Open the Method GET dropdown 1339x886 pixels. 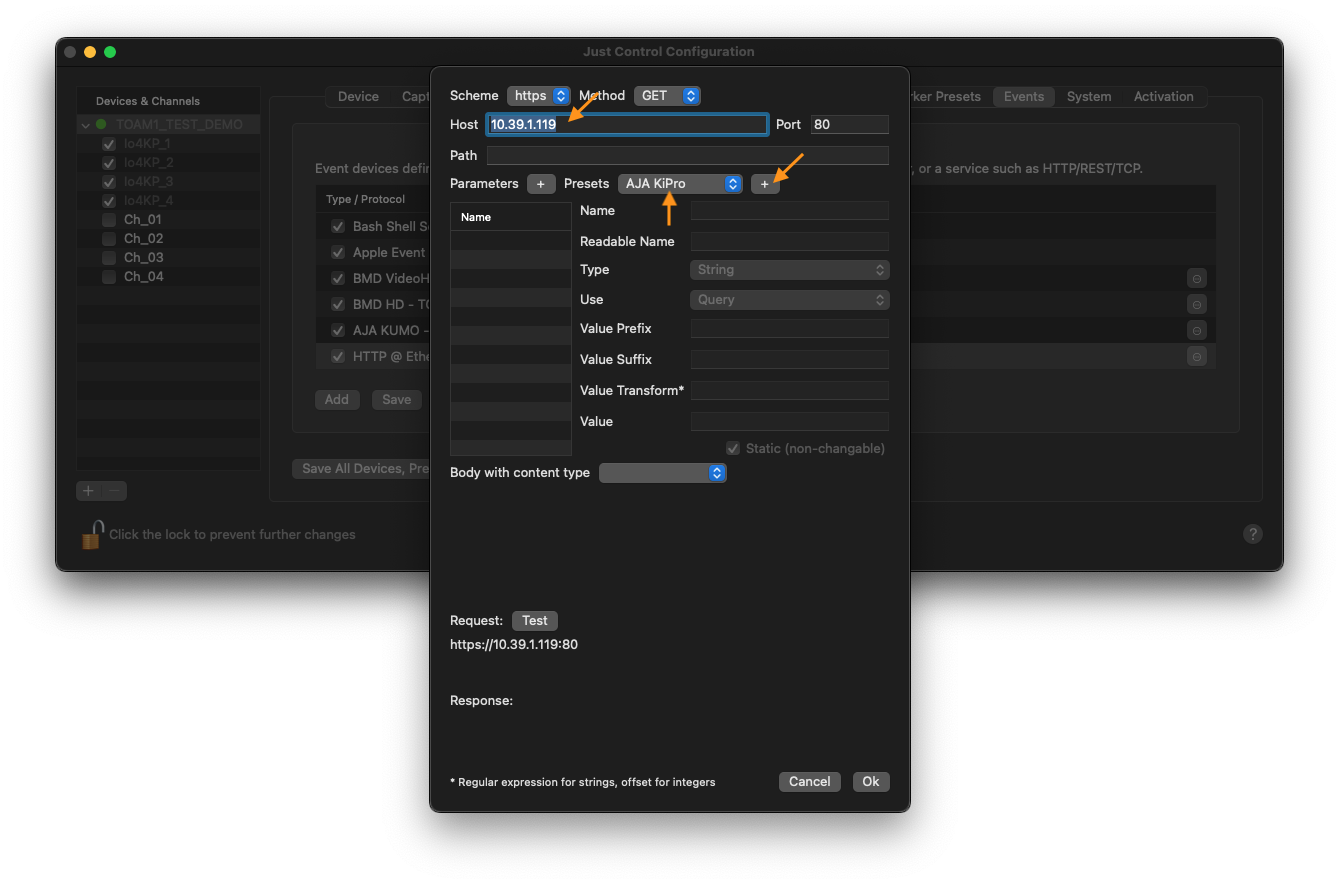click(667, 96)
